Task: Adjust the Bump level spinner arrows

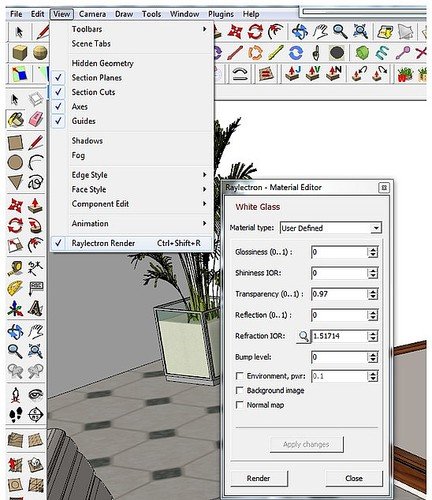Action: click(373, 357)
